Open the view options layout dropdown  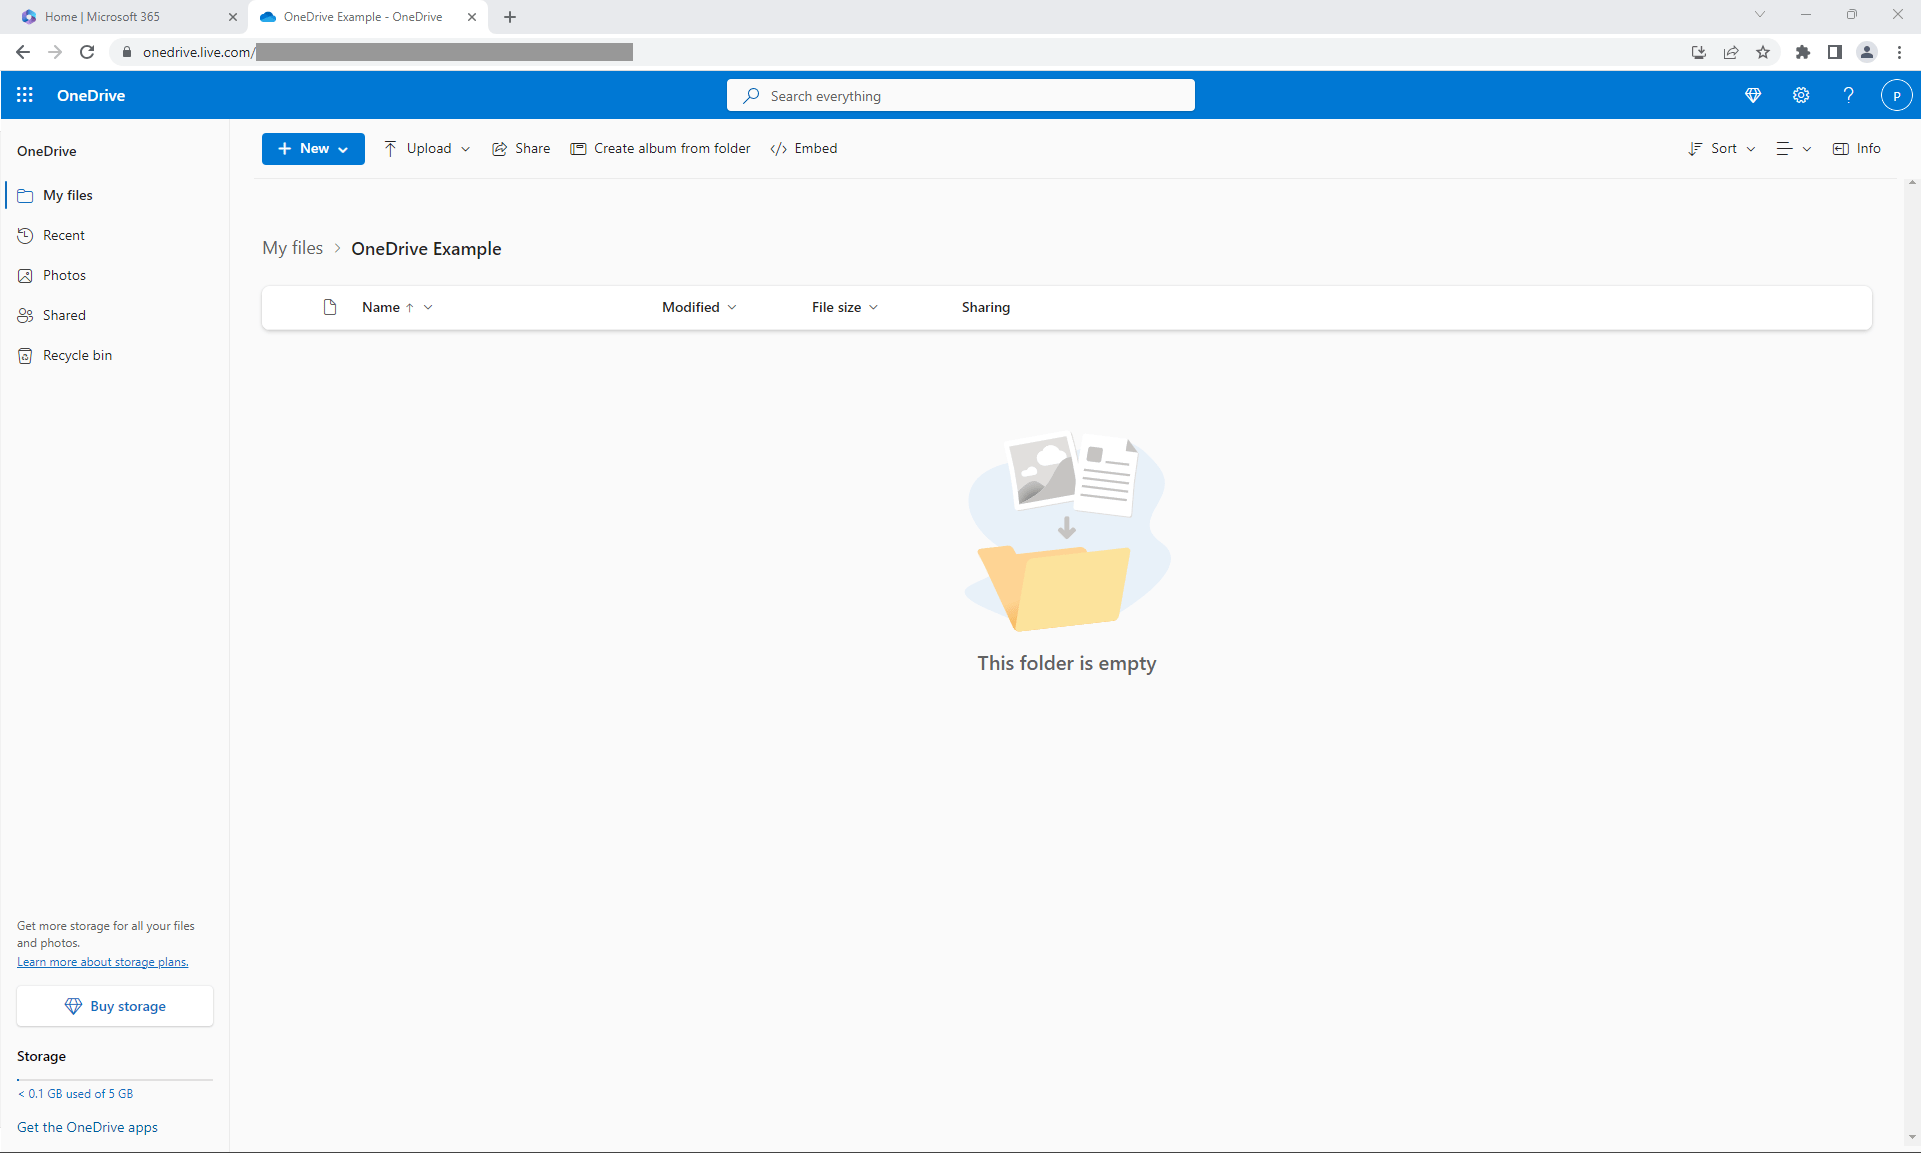pos(1793,149)
